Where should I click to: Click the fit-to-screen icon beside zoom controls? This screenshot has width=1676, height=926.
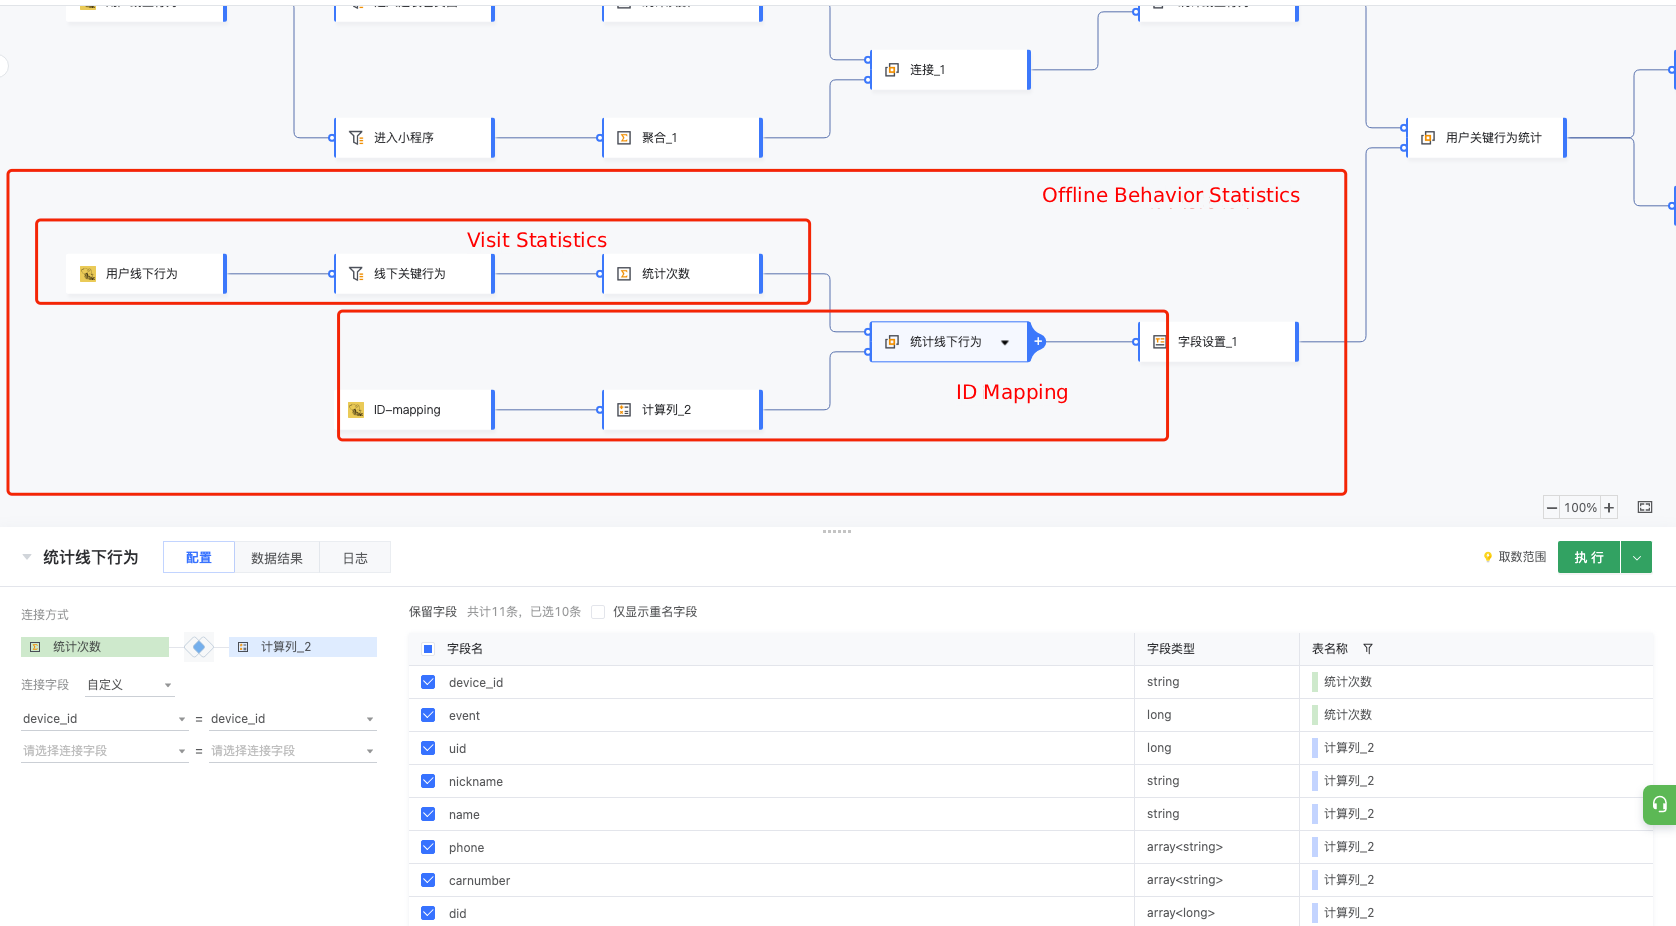[x=1645, y=508]
